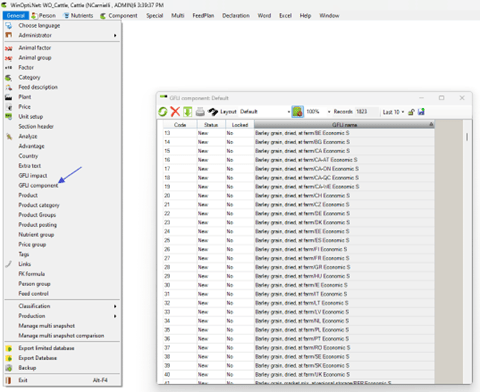This screenshot has width=480, height=392.
Task: Click the green download arrow icon
Action: 187,112
